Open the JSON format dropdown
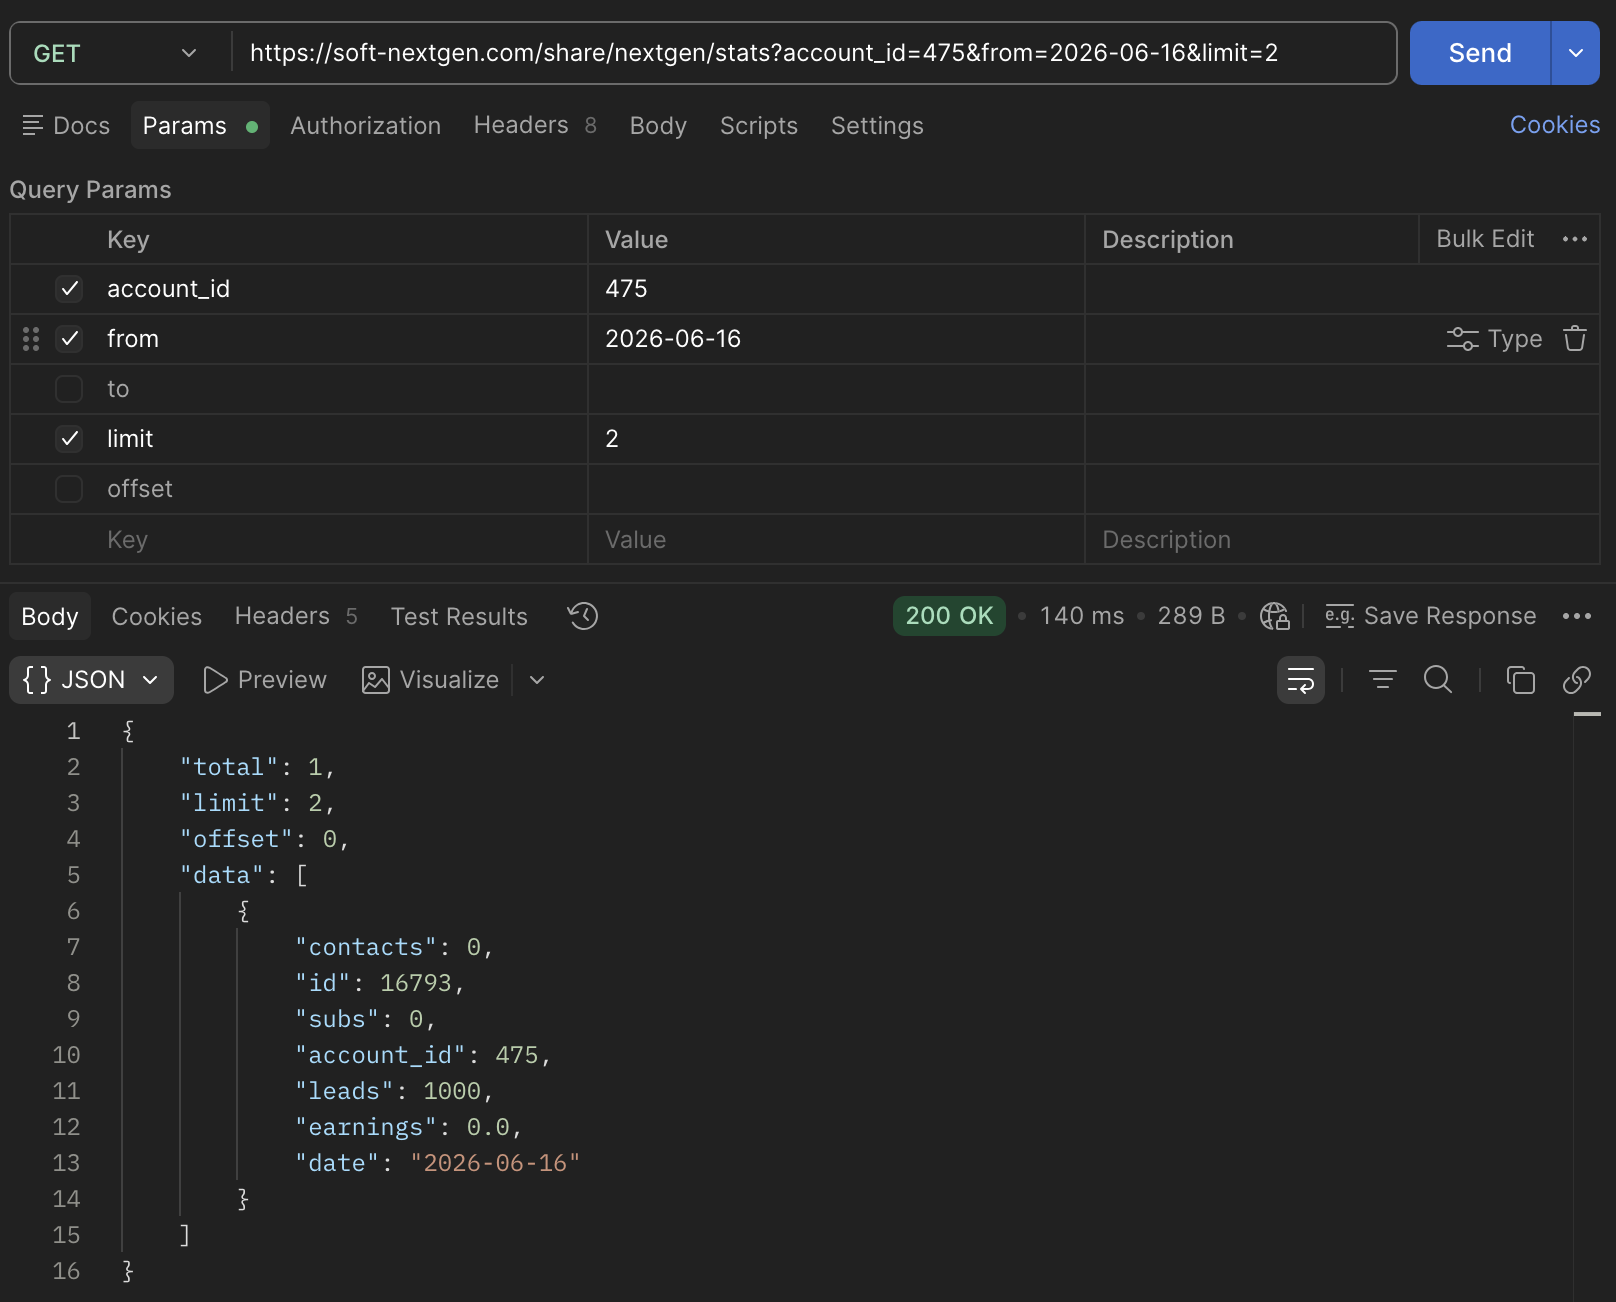This screenshot has height=1302, width=1616. tap(91, 680)
